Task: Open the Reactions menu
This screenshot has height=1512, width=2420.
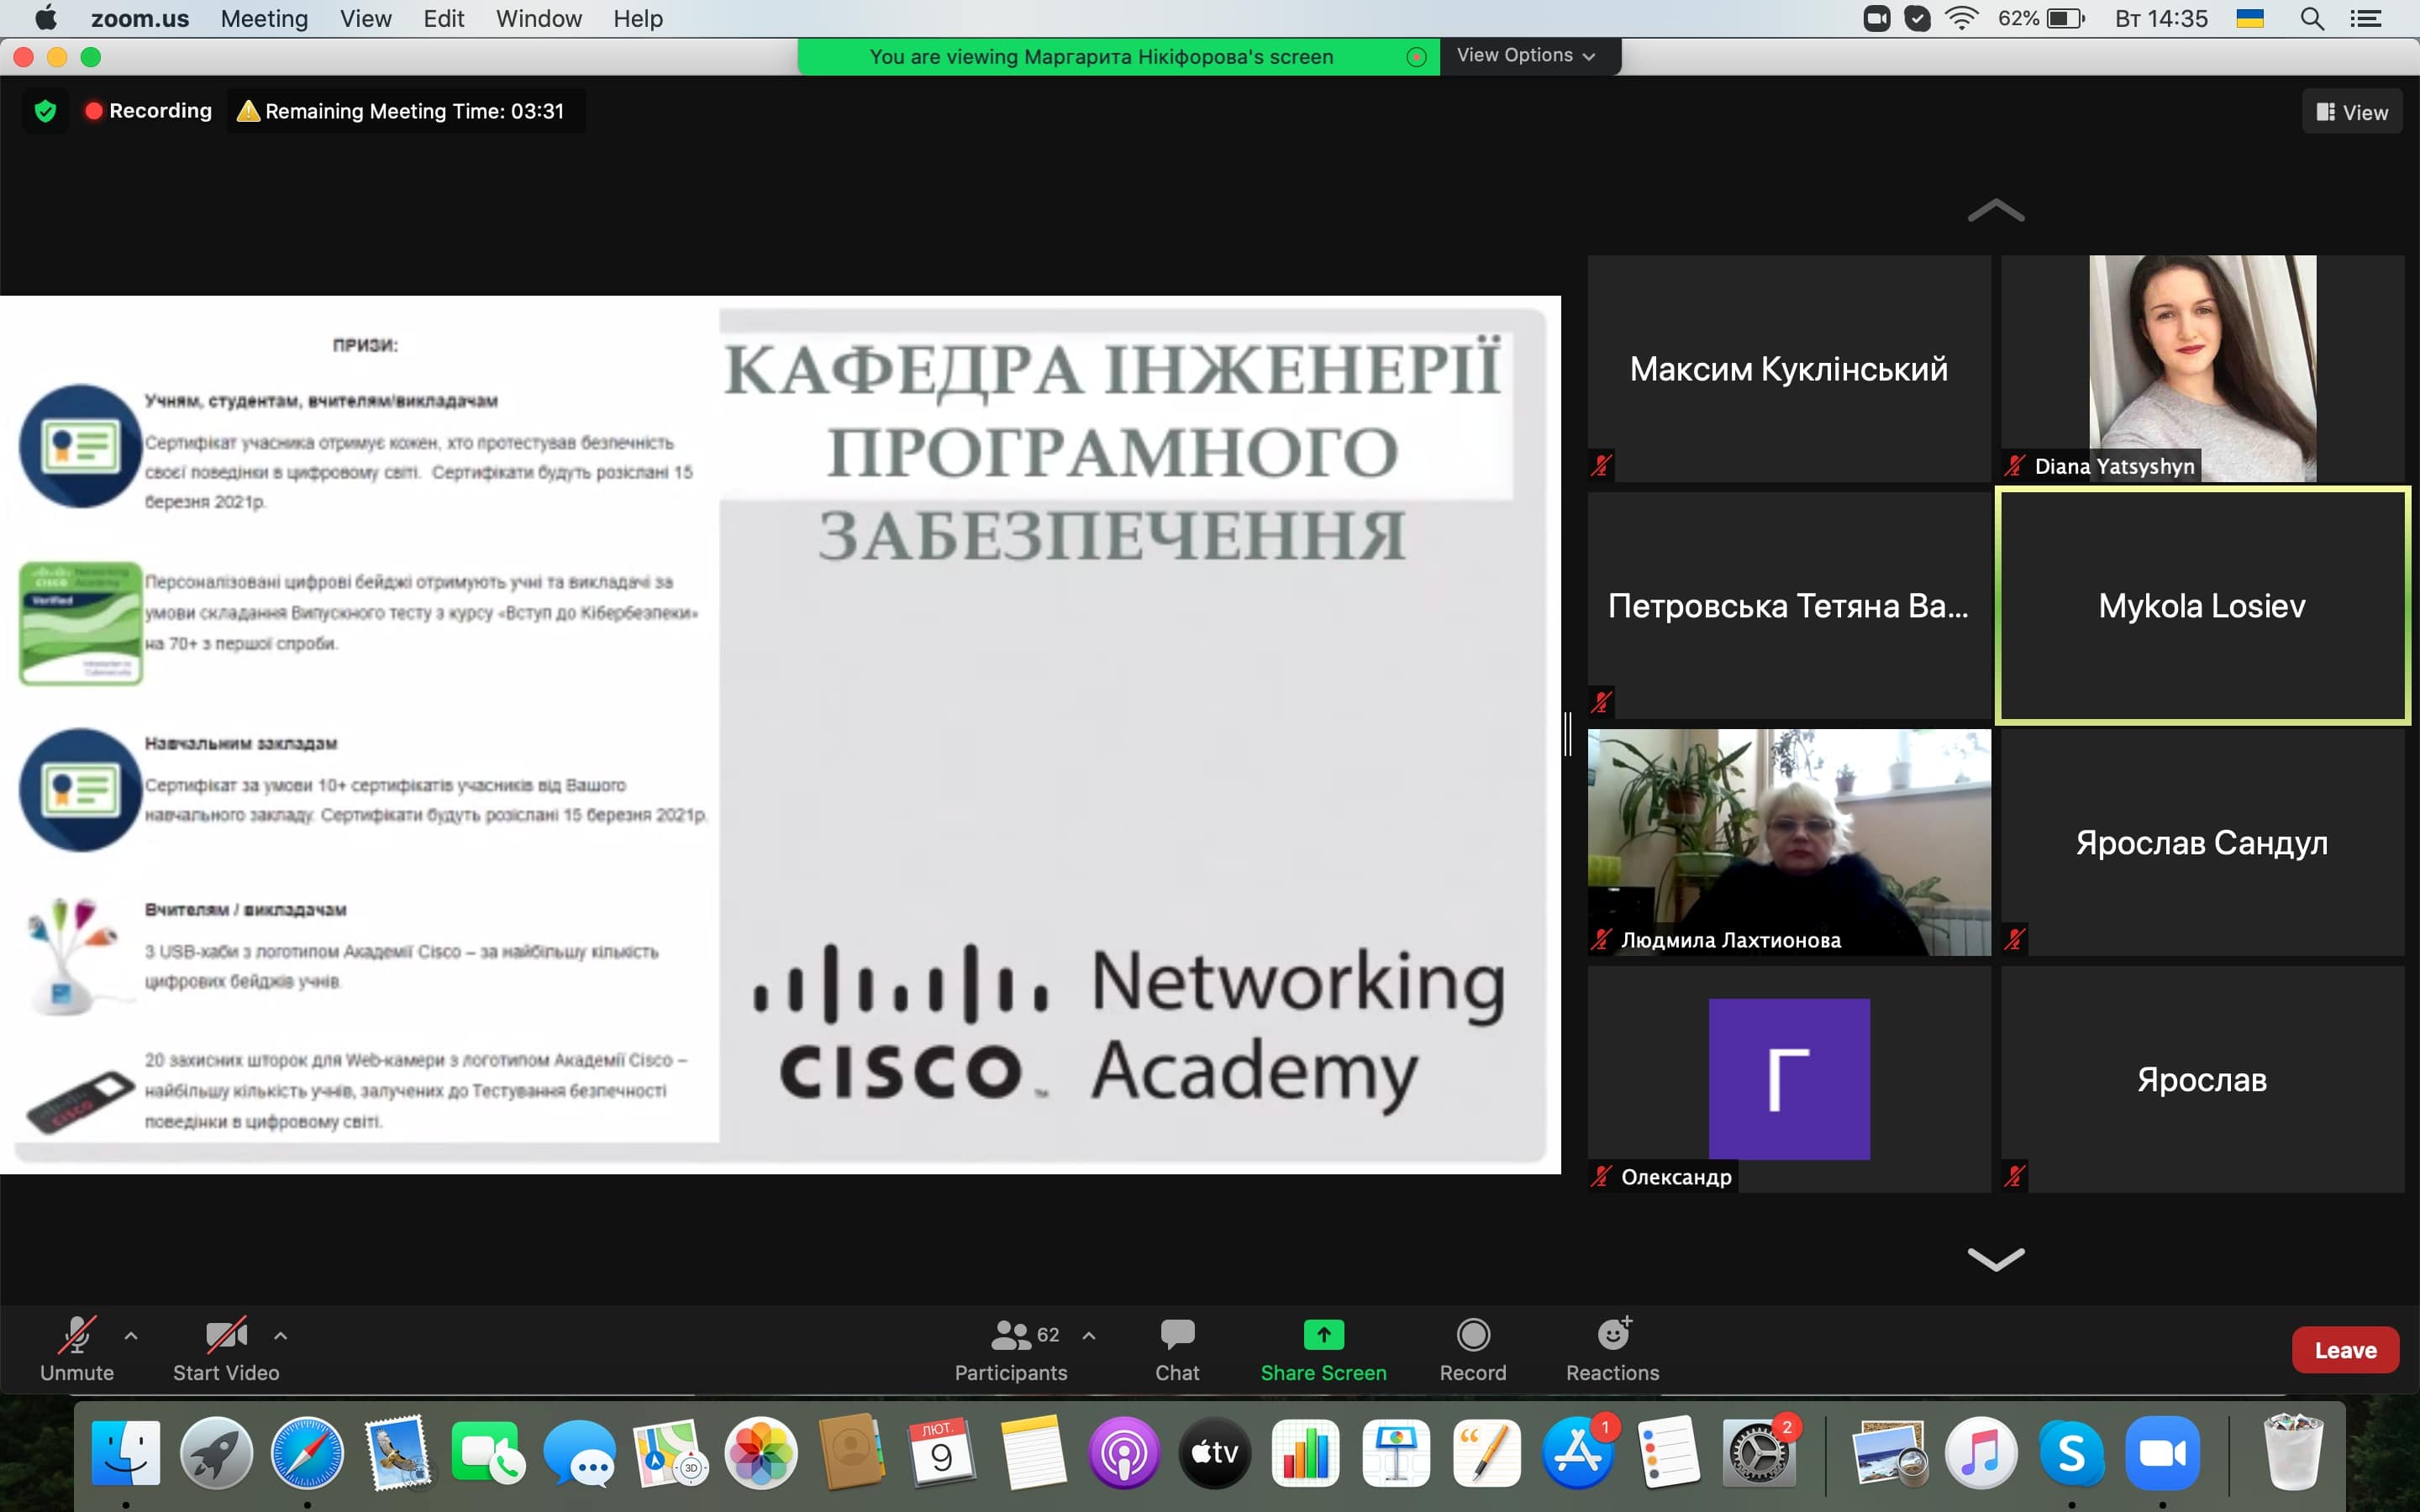Action: (x=1612, y=1348)
